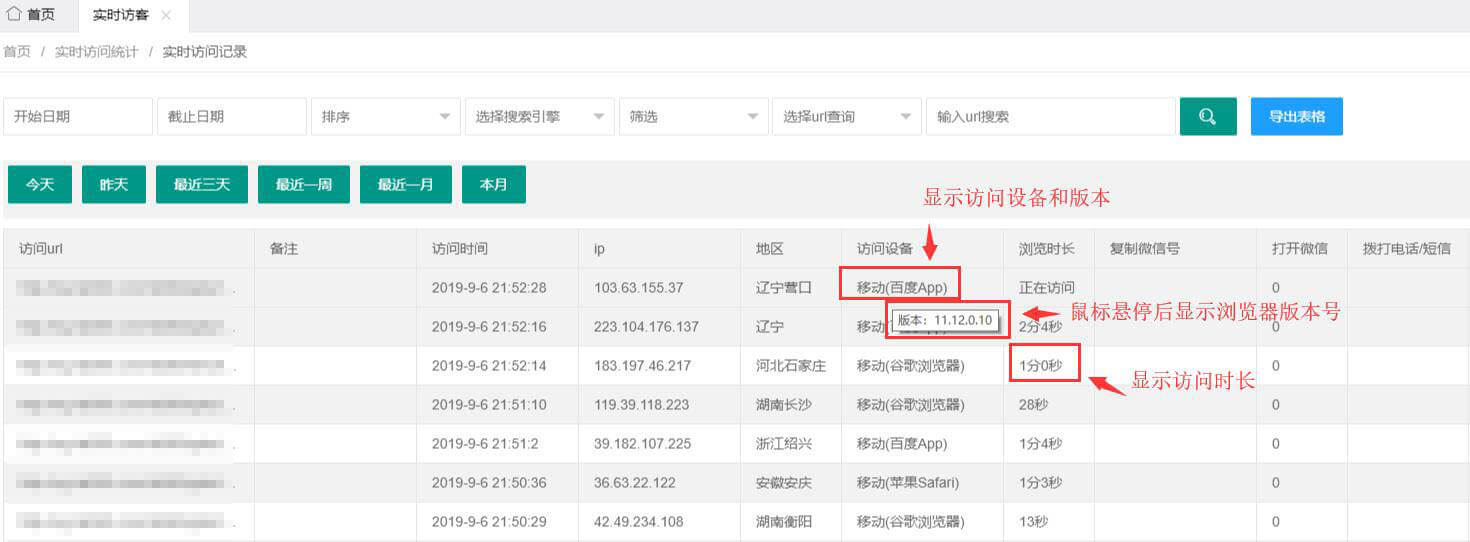Focus the 输入url搜索 field
This screenshot has height=542, width=1470.
point(1050,117)
